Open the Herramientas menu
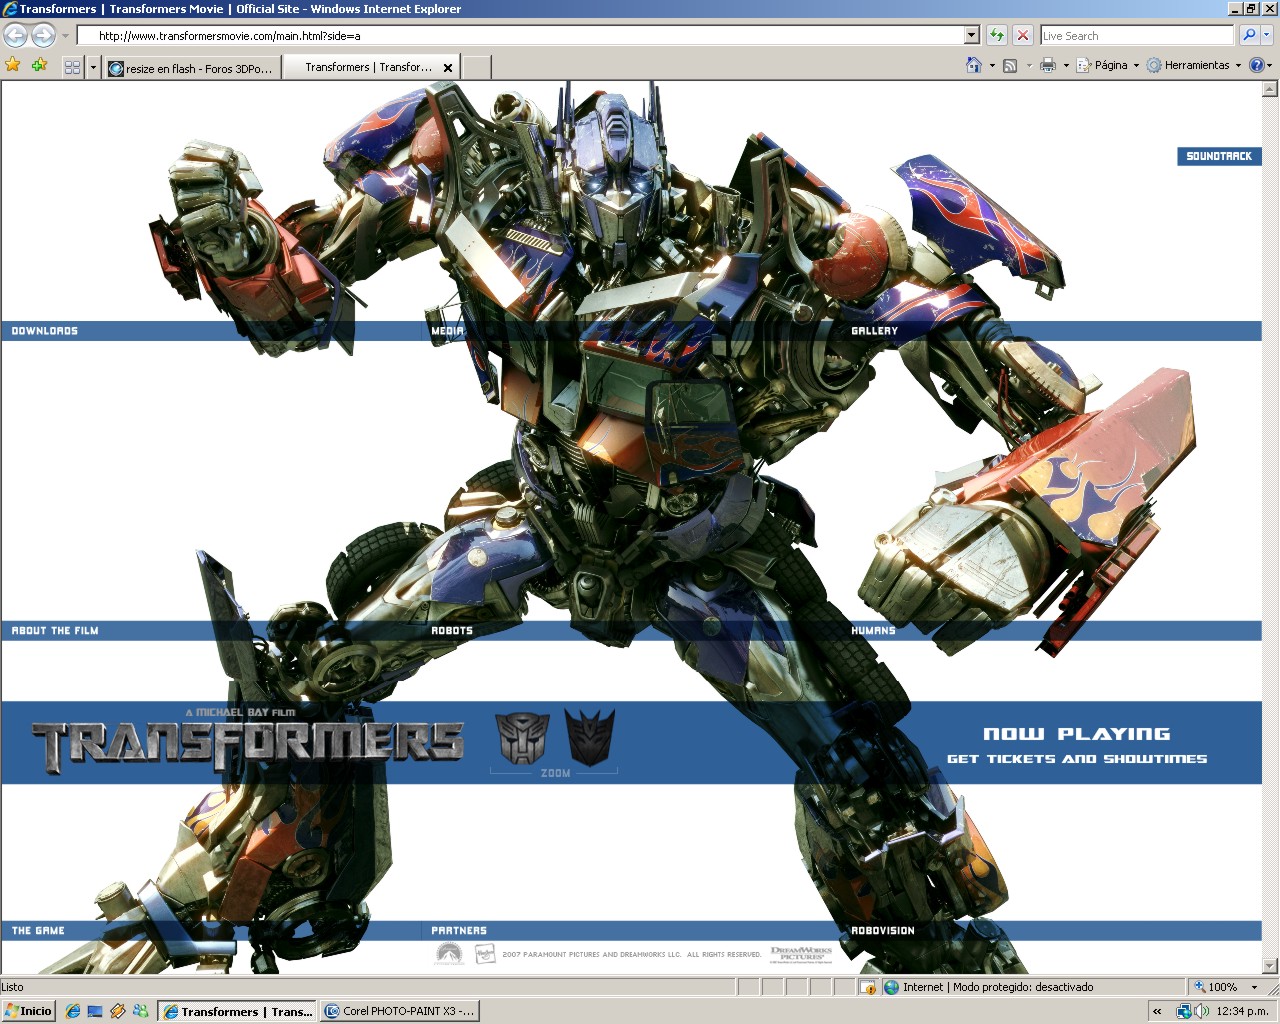 click(1195, 65)
